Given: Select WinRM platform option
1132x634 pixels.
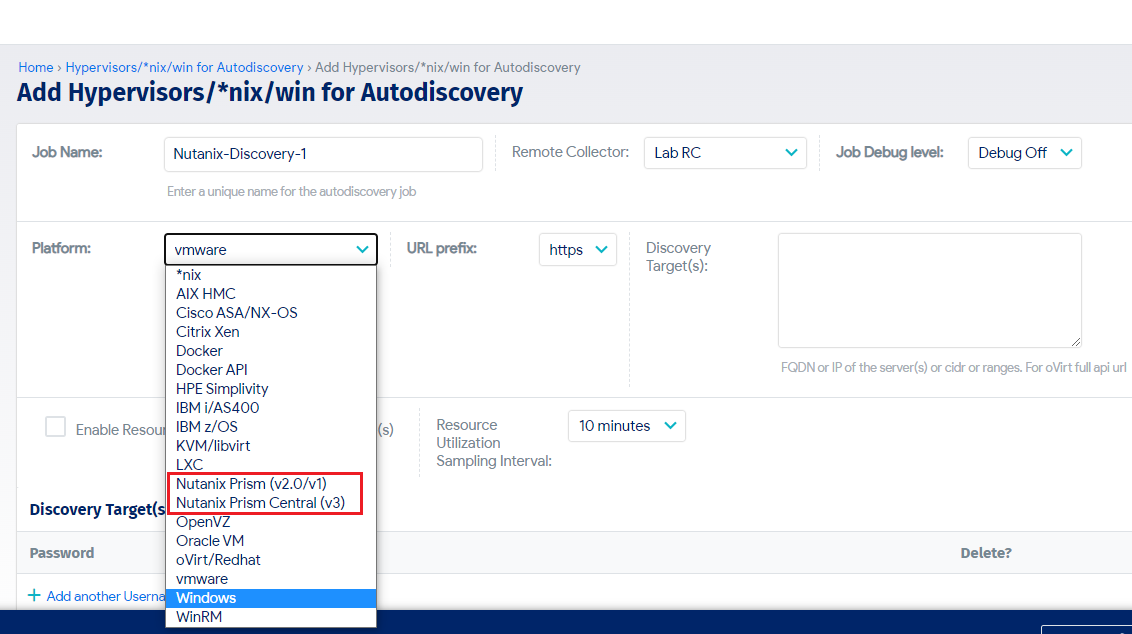Looking at the screenshot, I should 271,617.
